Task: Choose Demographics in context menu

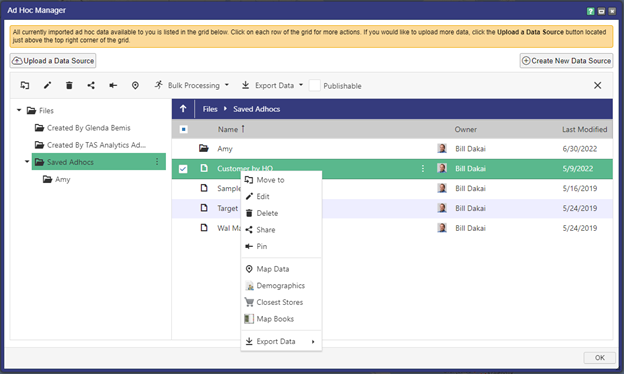Action: [x=281, y=286]
